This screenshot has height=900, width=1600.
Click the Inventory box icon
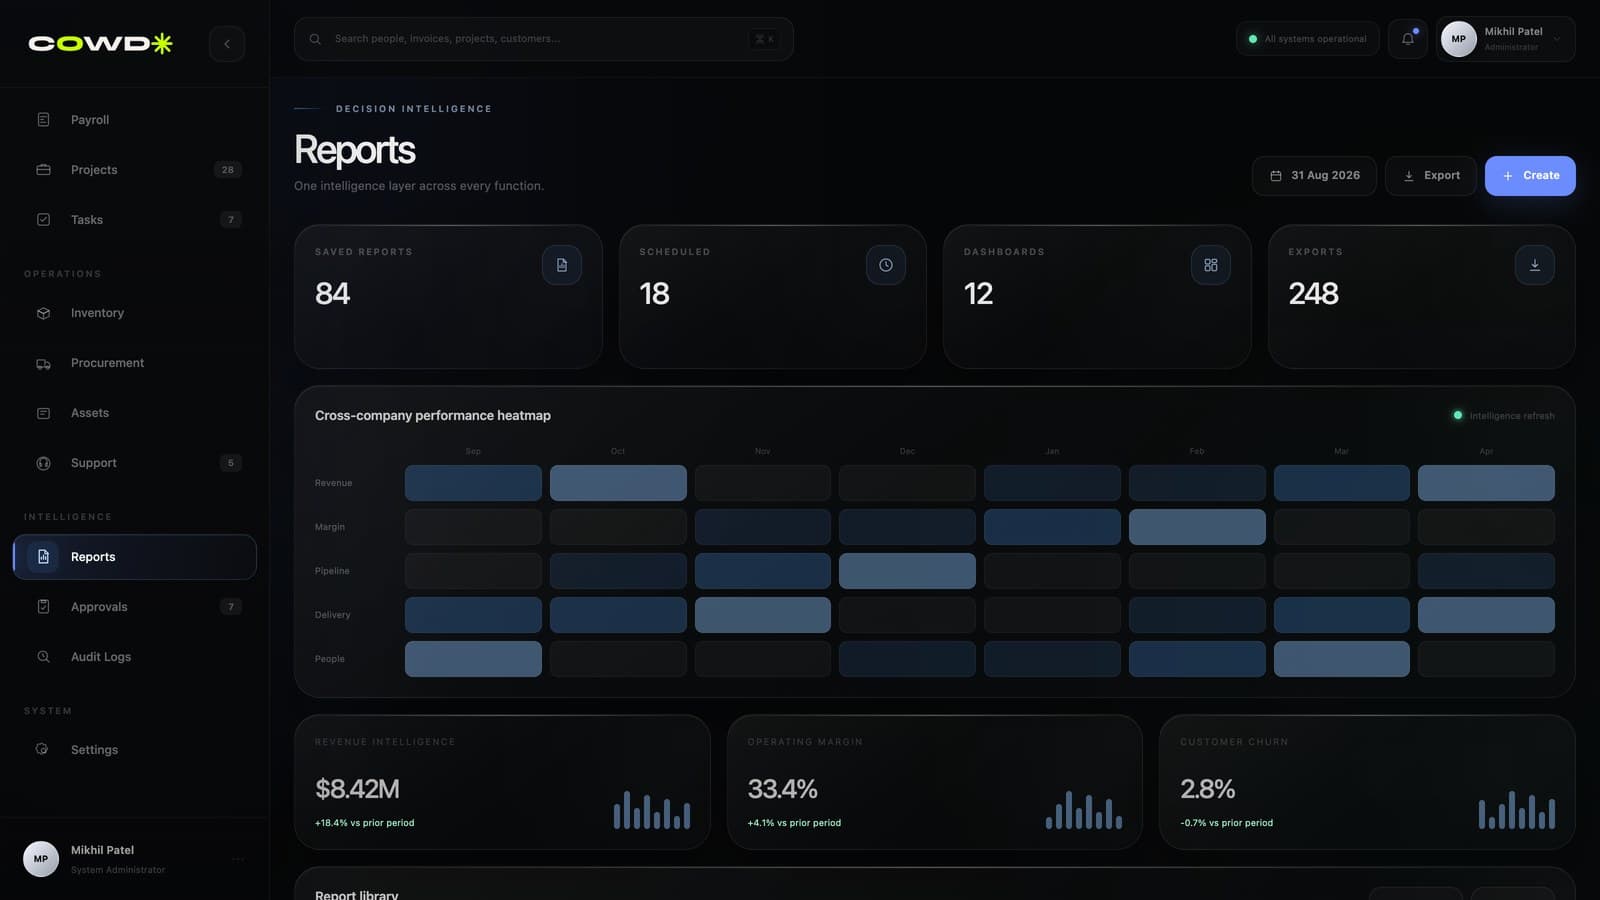[x=43, y=313]
